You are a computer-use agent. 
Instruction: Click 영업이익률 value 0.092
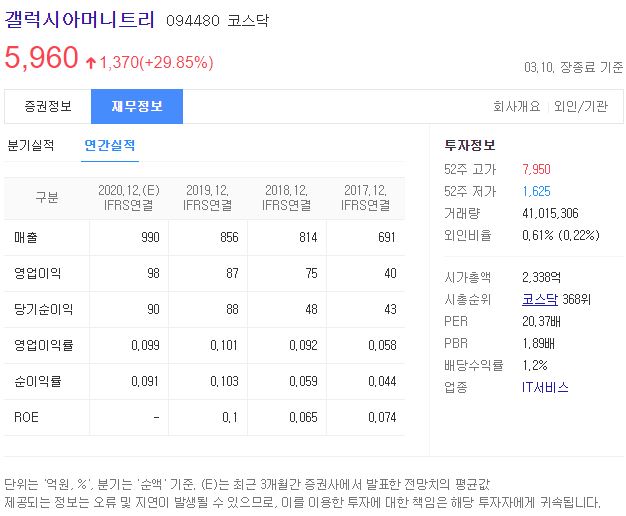[x=303, y=345]
